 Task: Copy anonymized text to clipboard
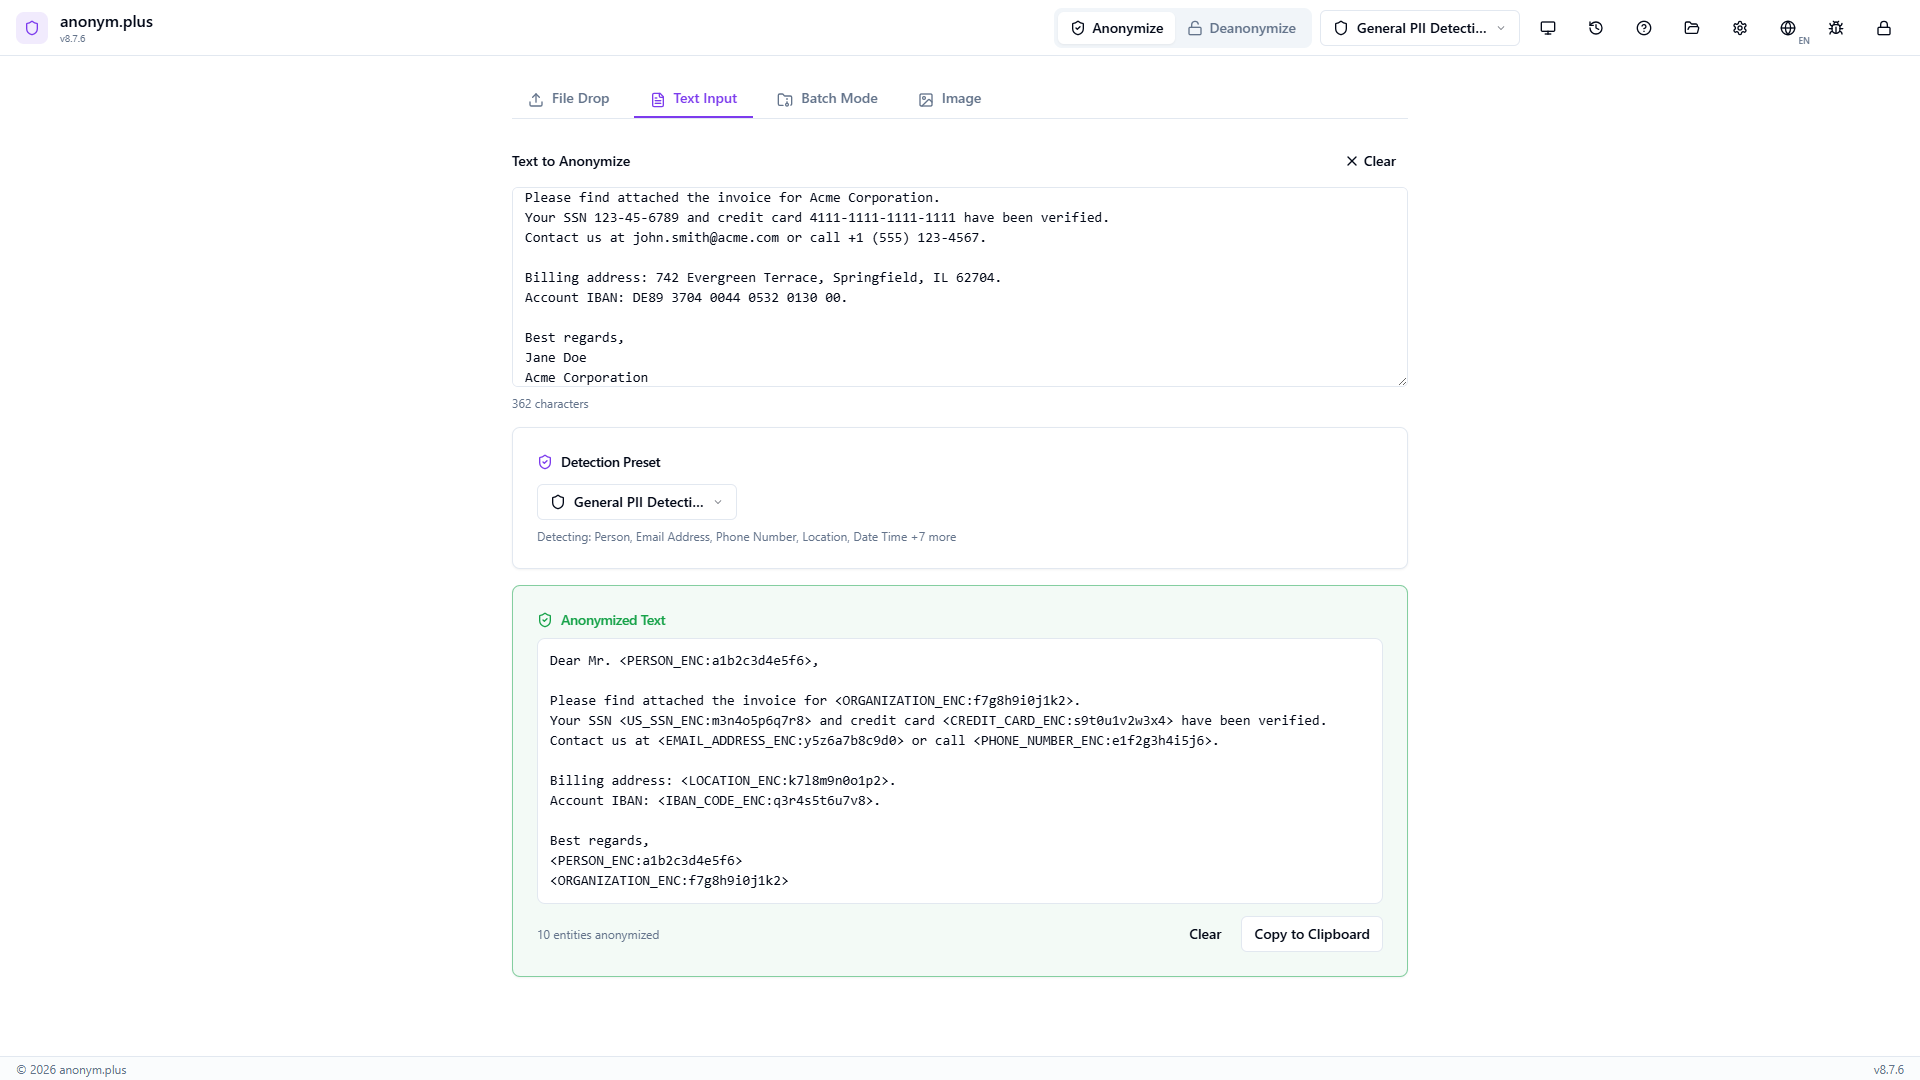click(1311, 933)
